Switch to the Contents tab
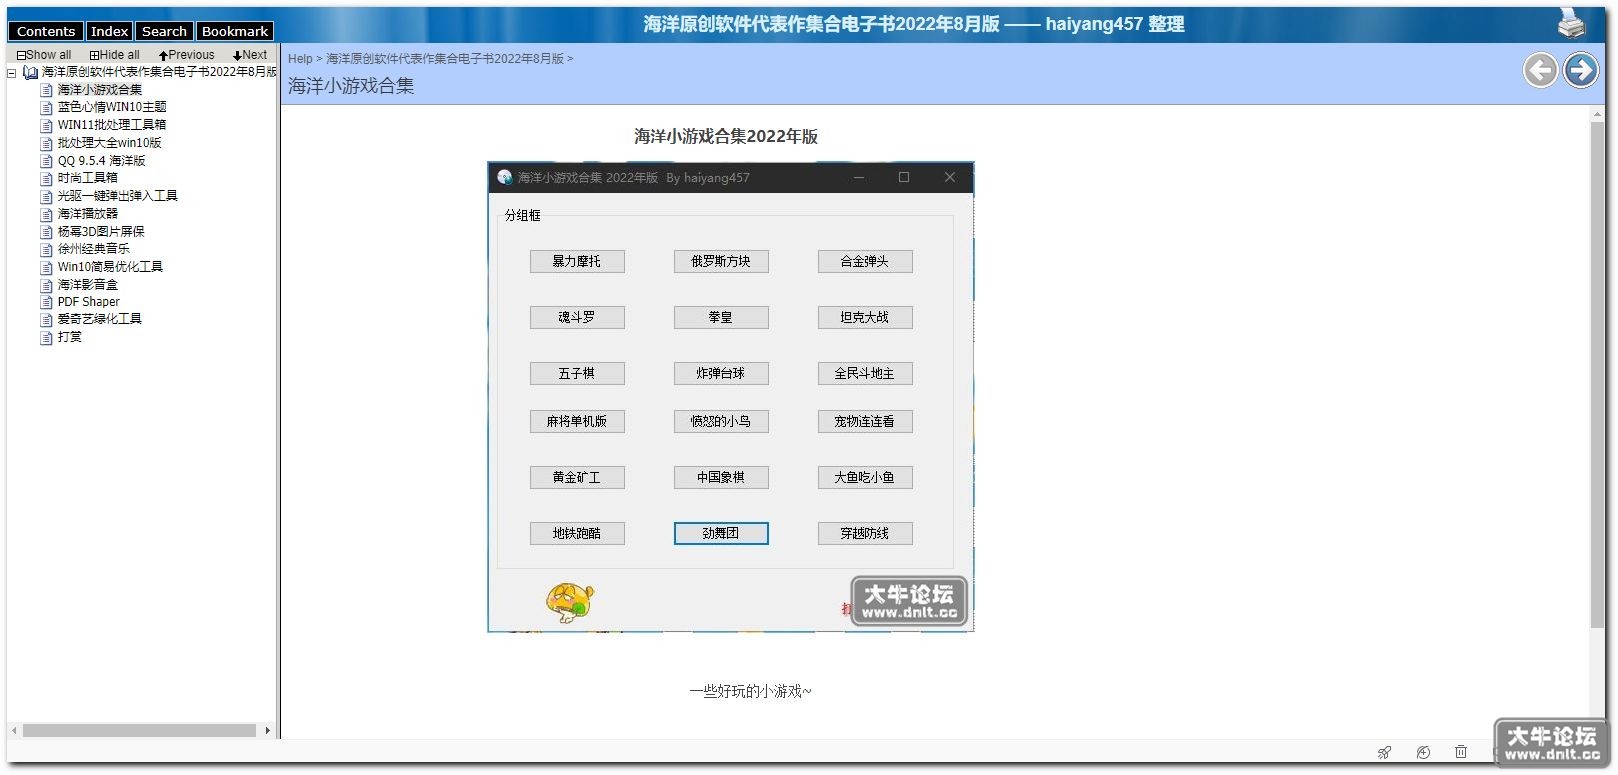 (x=46, y=32)
